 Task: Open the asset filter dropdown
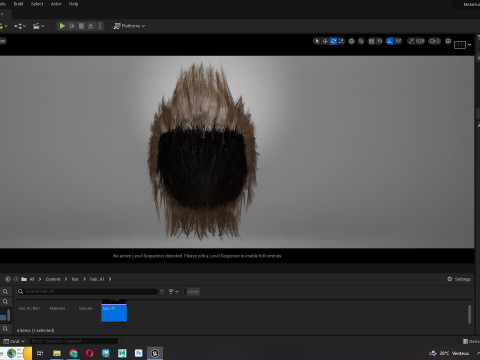click(x=173, y=292)
